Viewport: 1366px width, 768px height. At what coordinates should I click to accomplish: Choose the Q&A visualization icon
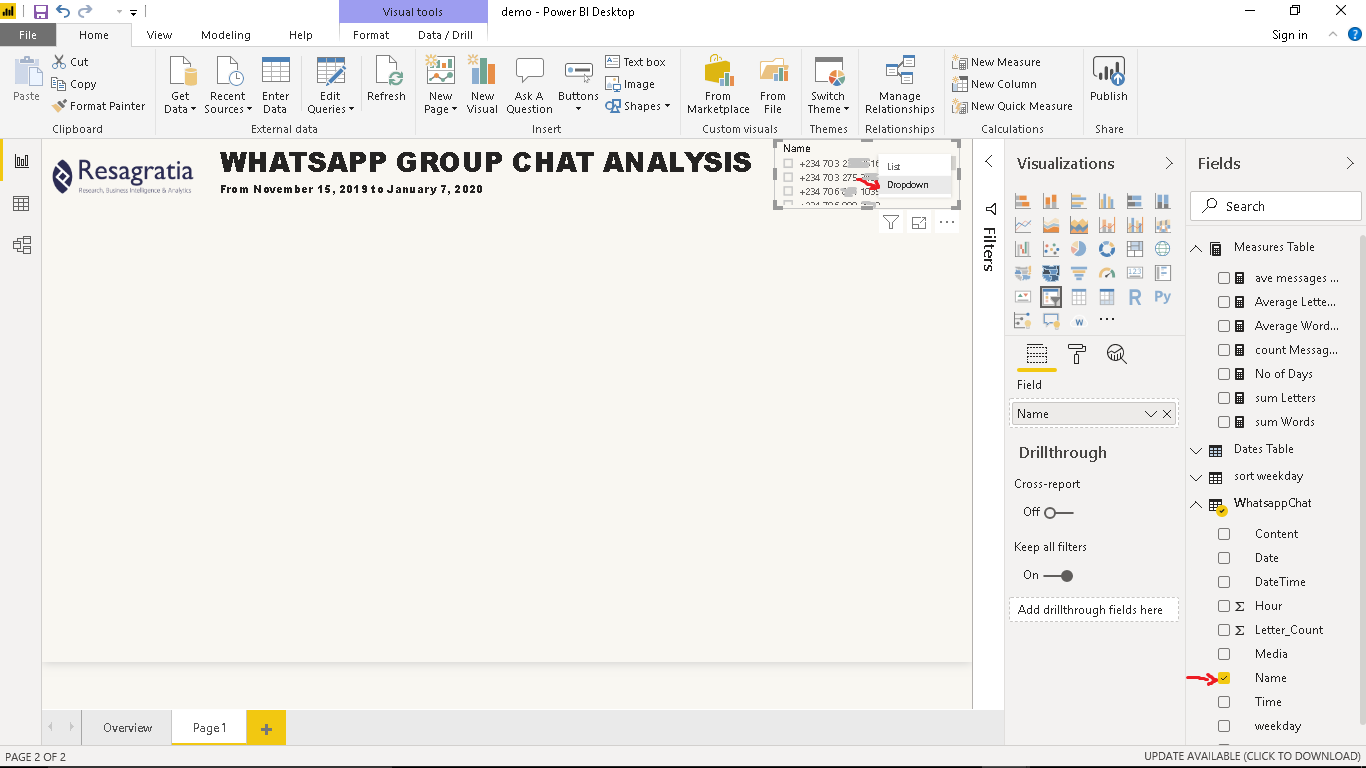1050,321
